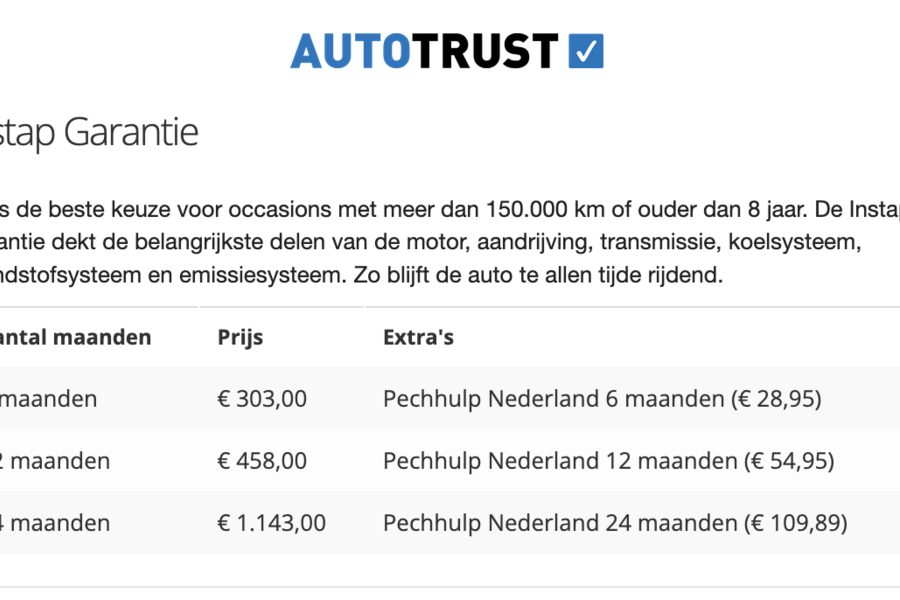Image resolution: width=900 pixels, height=600 pixels.
Task: Click the text mentioning 150.000 km
Action: click(450, 209)
